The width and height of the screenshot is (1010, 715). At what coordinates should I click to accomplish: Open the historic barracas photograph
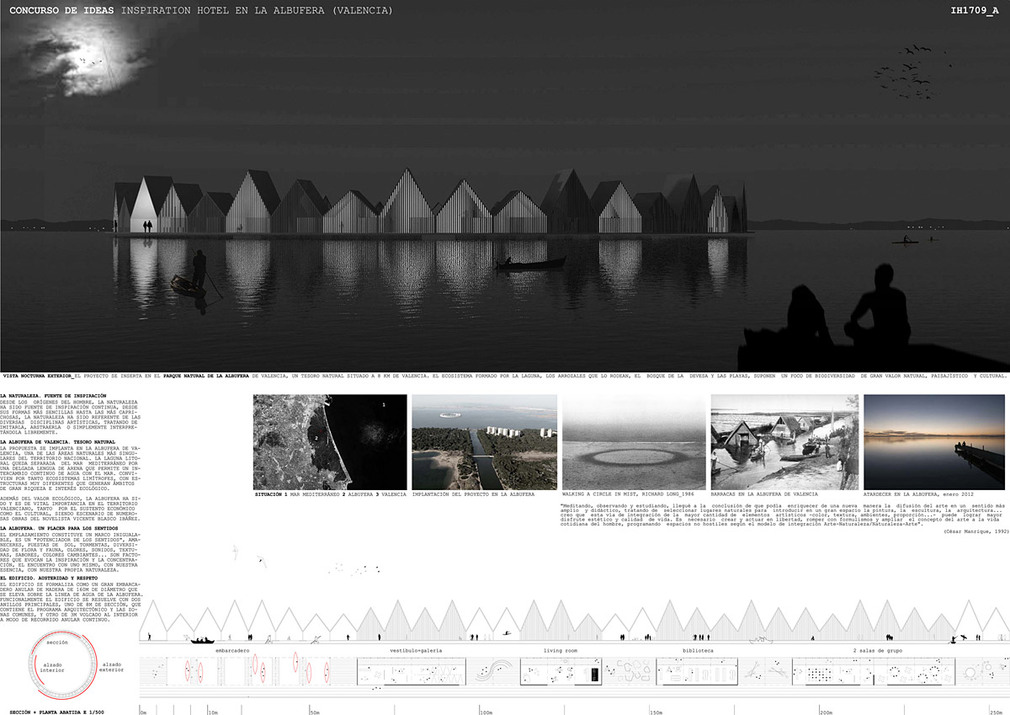785,442
